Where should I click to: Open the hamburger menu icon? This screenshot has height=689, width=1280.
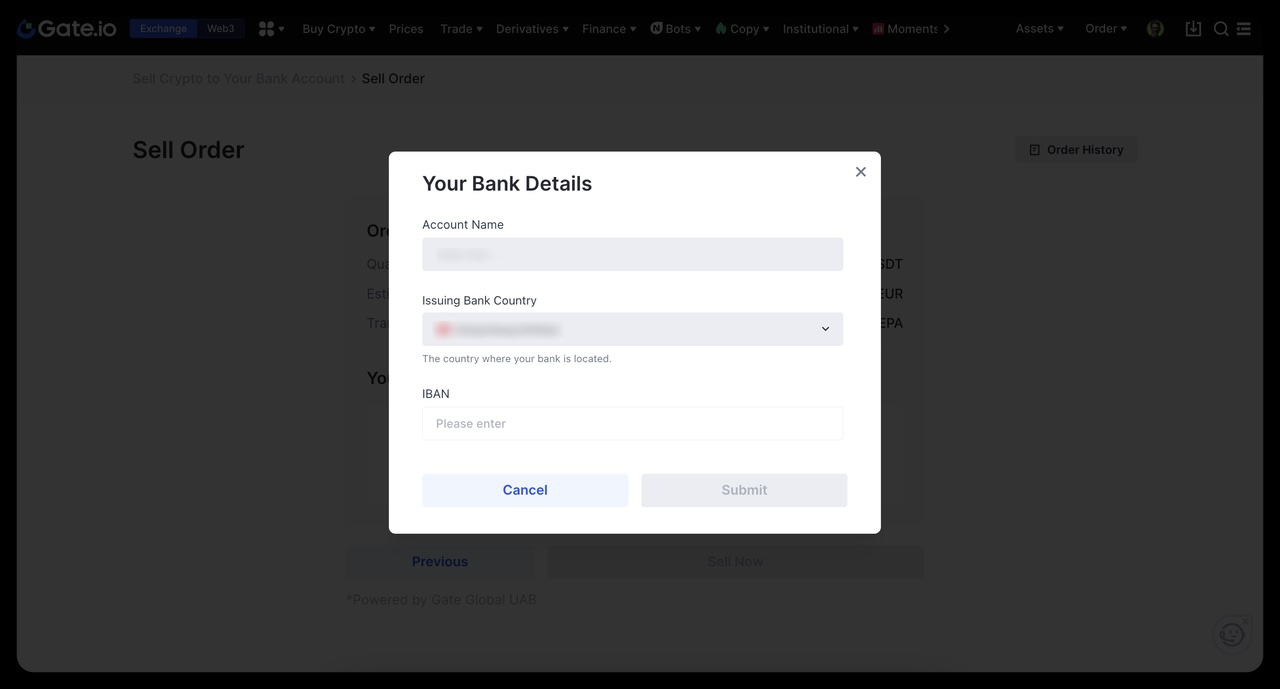[x=1244, y=29]
